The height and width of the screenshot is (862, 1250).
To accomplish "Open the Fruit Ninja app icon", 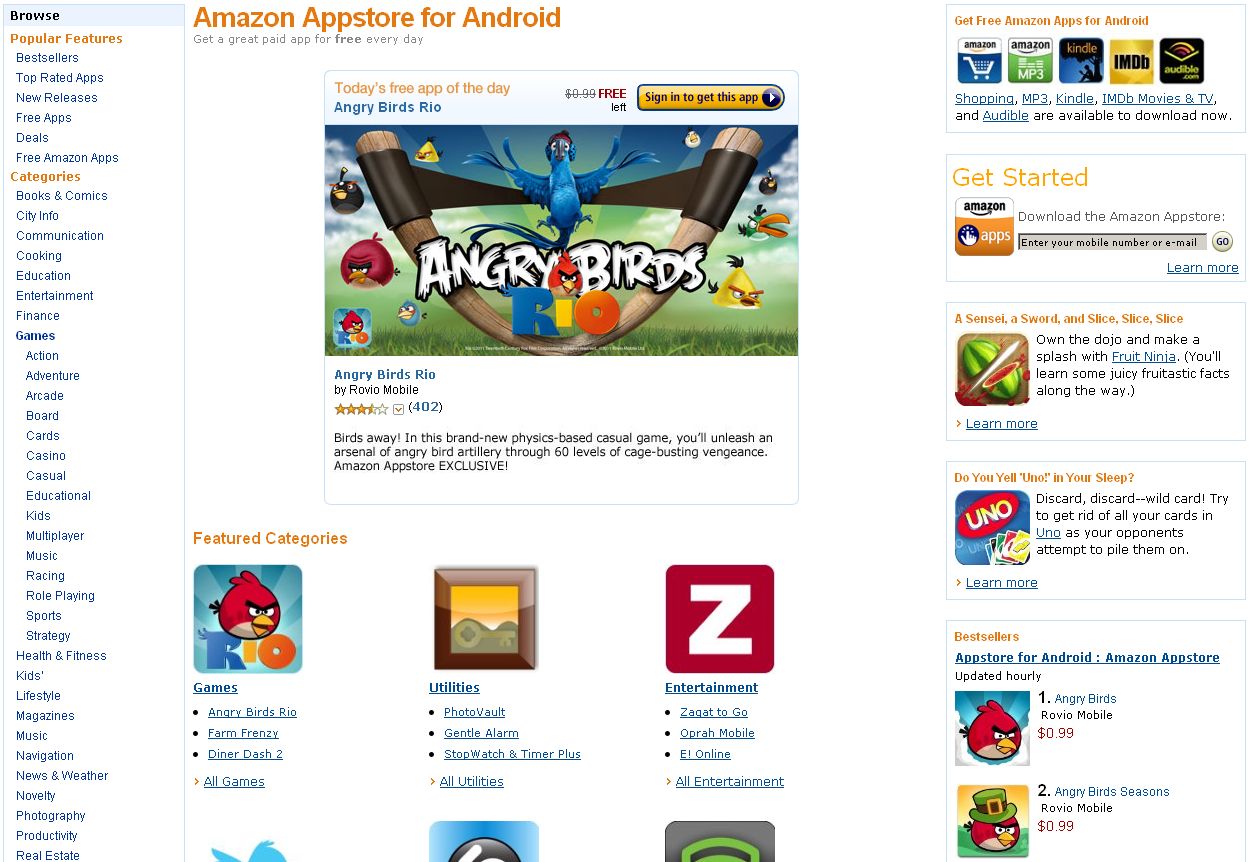I will coord(992,369).
